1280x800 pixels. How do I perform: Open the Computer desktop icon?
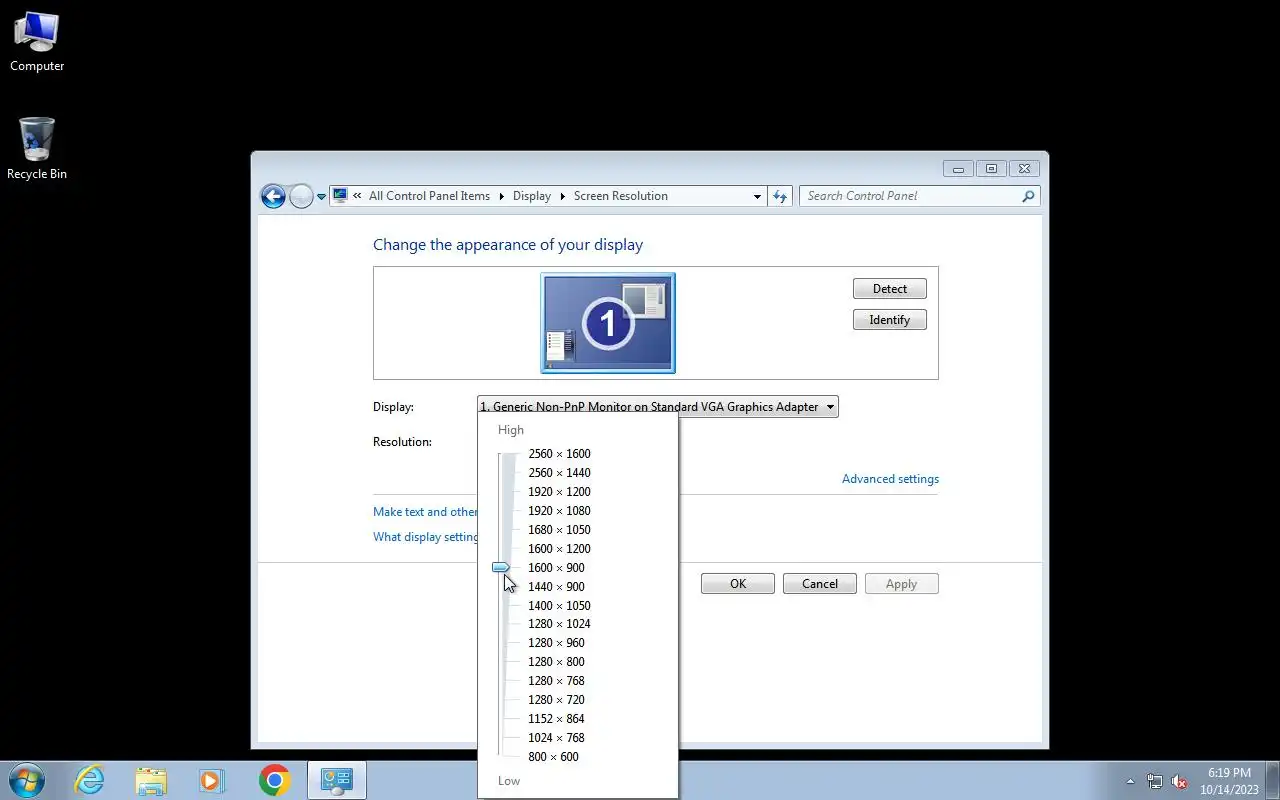[37, 42]
